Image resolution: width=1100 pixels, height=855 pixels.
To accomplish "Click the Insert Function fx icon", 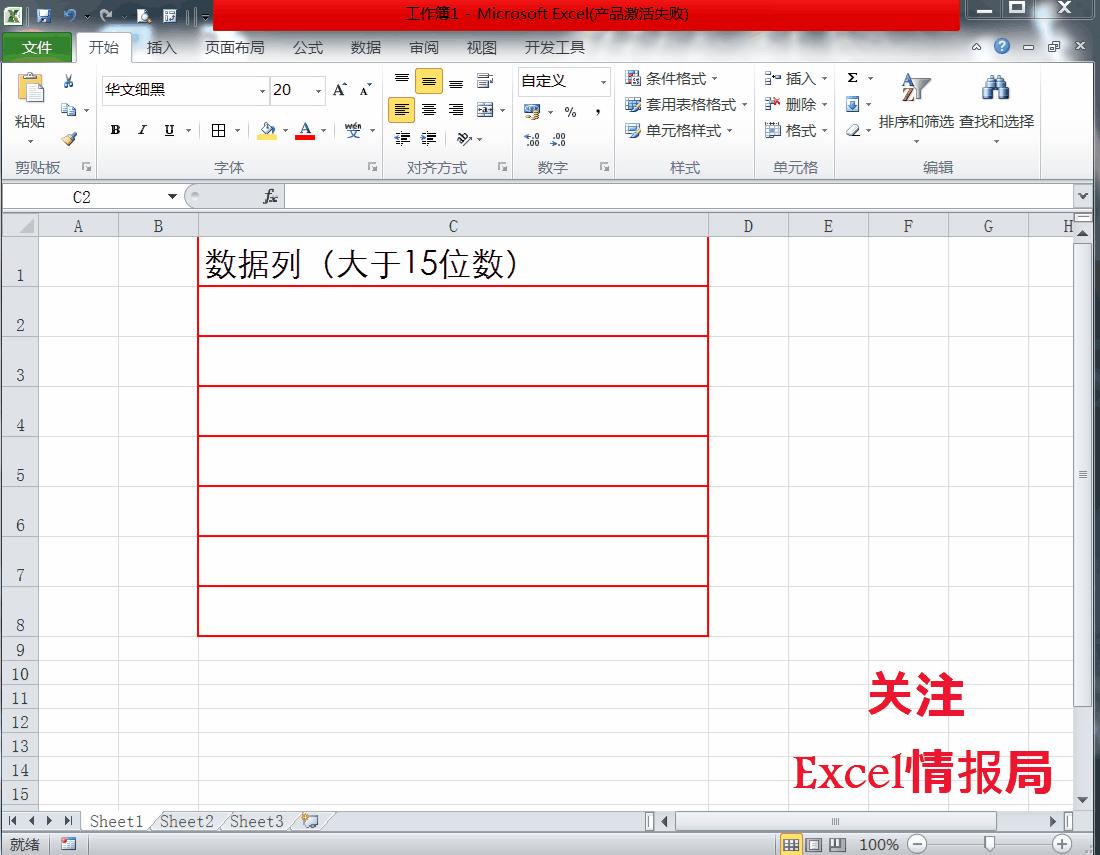I will click(x=271, y=196).
